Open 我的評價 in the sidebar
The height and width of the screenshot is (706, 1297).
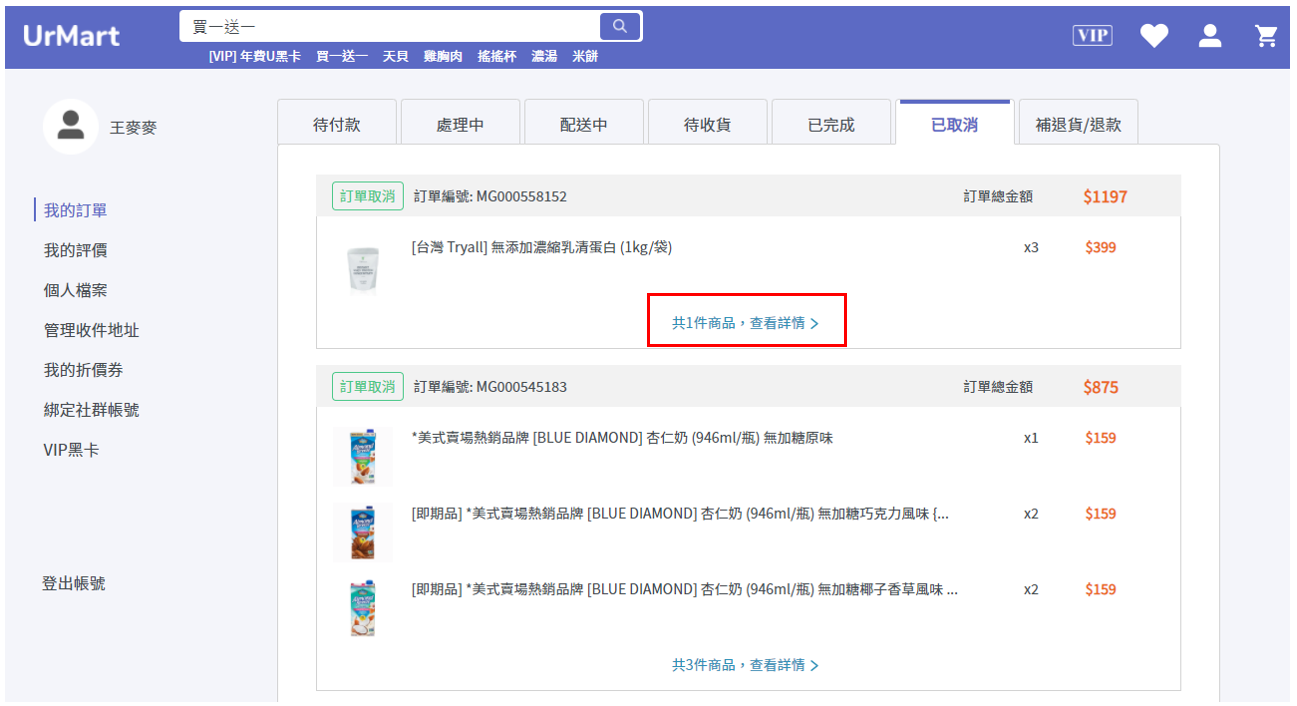(x=75, y=250)
